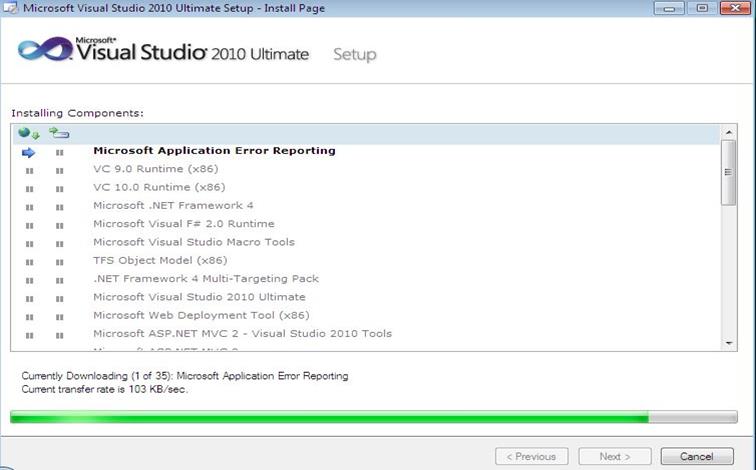Click download pause icon for VC 9.0 Runtime (x86)
Viewport: 756px width, 470px height.
coord(29,171)
